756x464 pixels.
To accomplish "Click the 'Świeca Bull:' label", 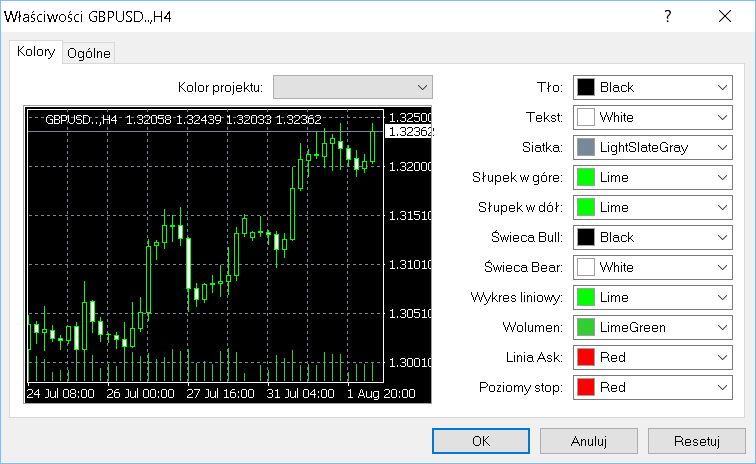I will pos(527,237).
